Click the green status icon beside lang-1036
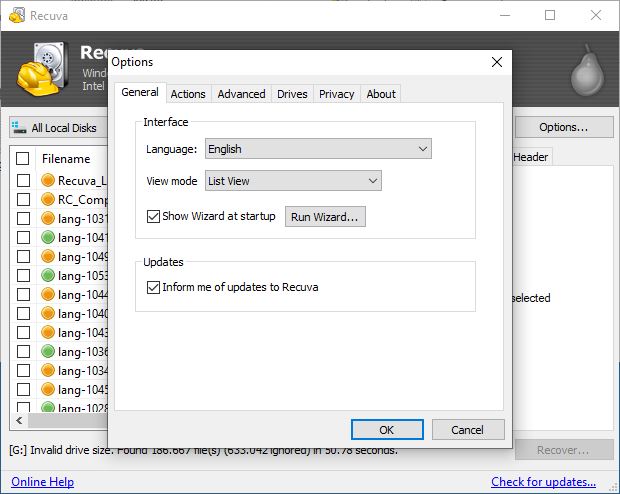Screen dimensions: 620x494 [x=48, y=351]
